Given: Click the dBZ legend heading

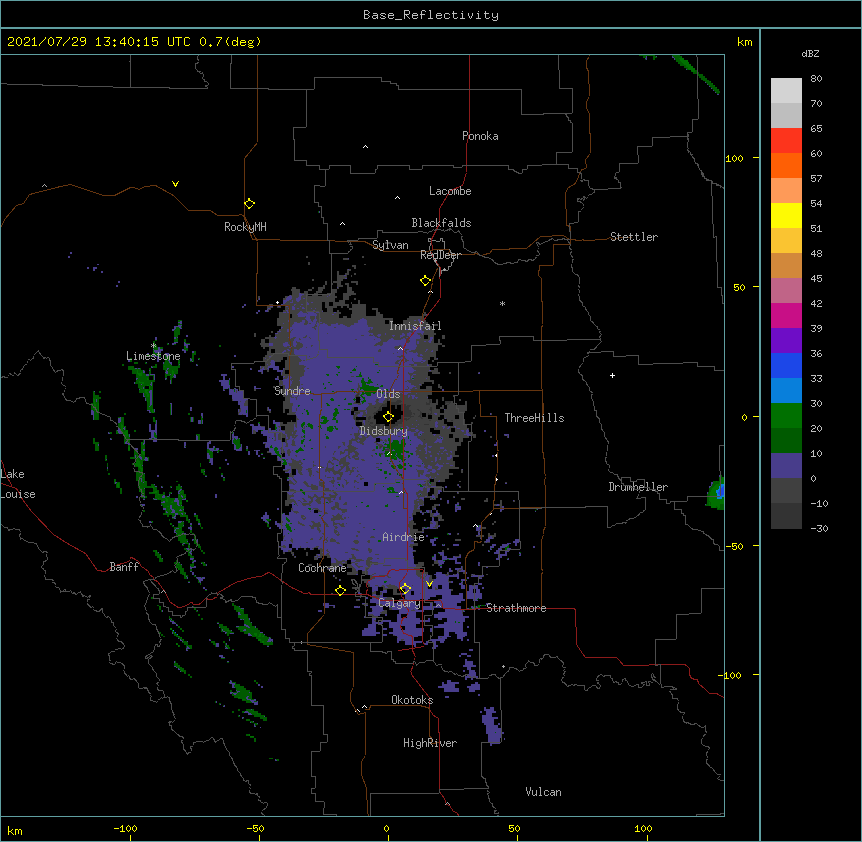Looking at the screenshot, I should [x=810, y=53].
